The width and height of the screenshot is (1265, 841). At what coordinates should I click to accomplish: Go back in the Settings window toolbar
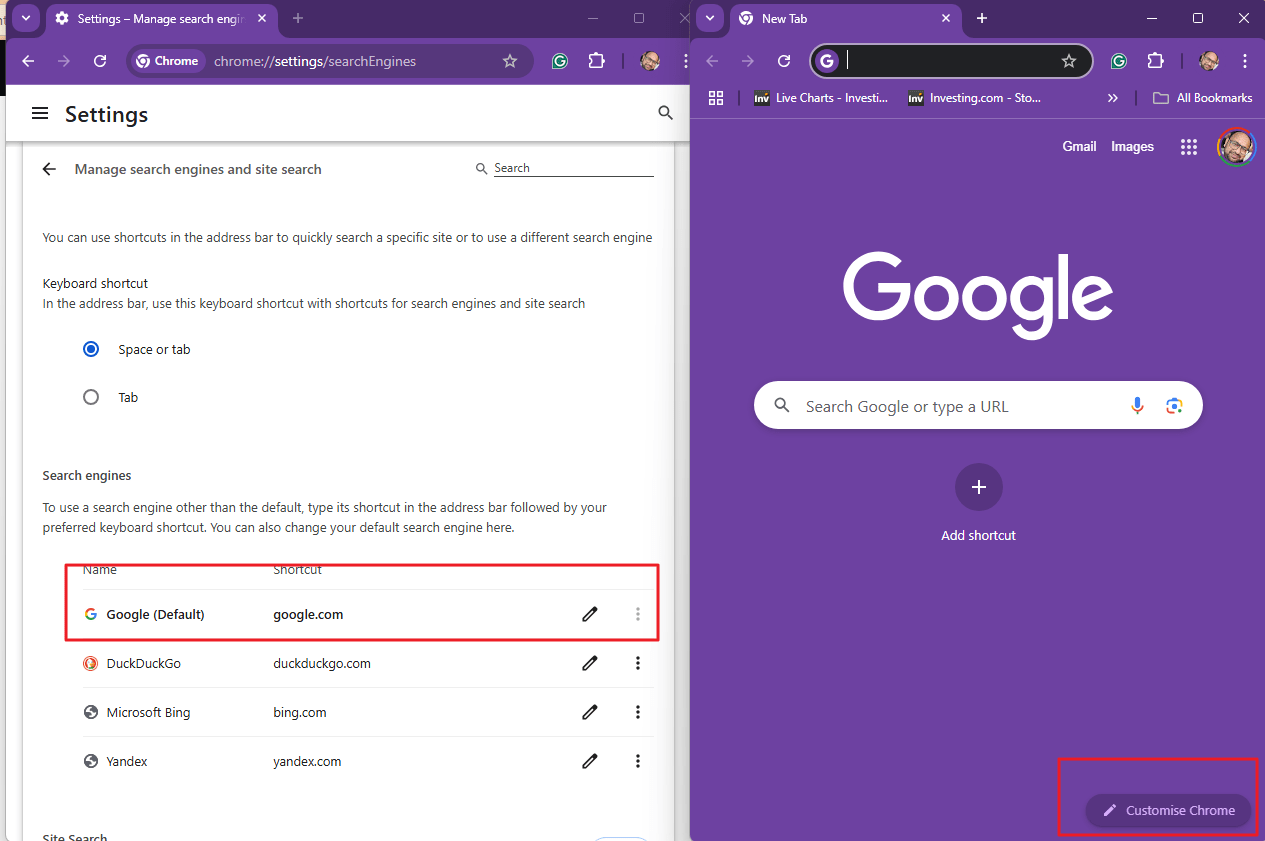click(28, 61)
